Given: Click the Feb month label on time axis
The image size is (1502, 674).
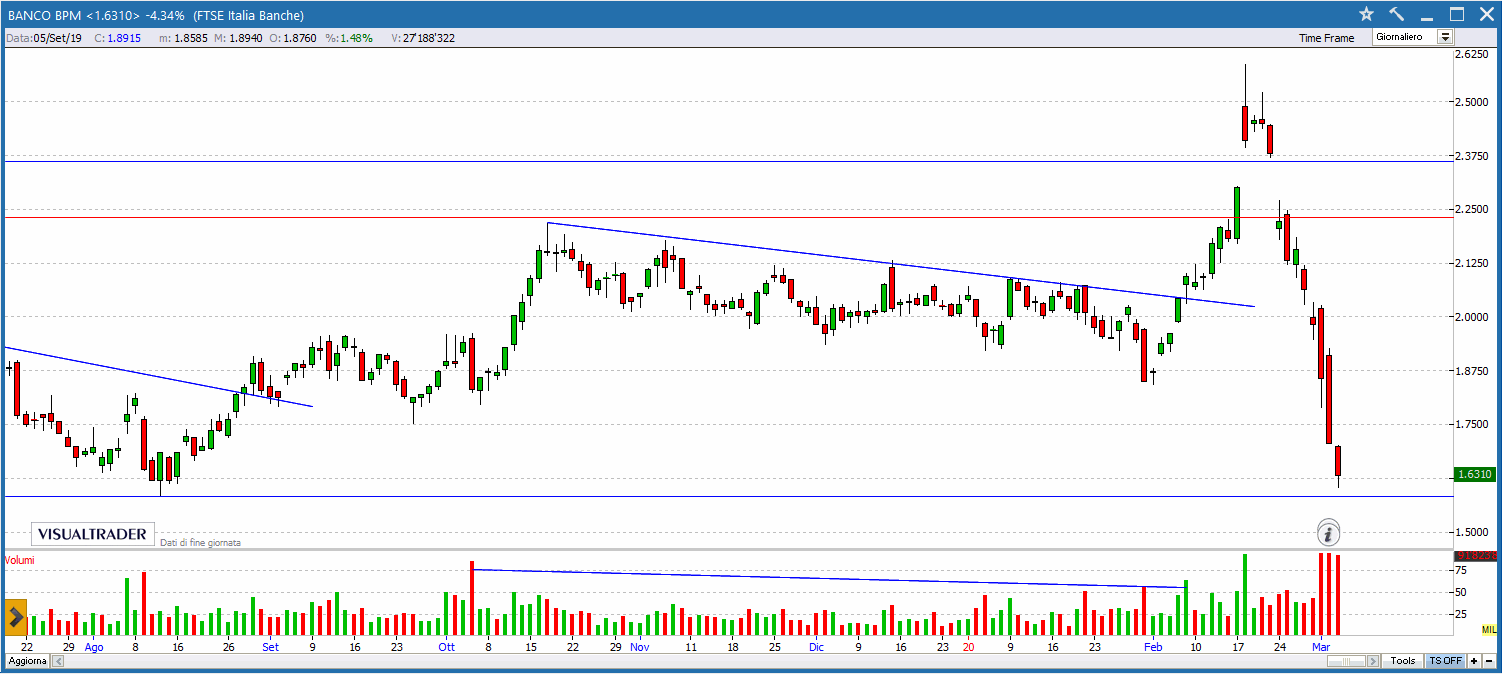Looking at the screenshot, I should point(1155,647).
